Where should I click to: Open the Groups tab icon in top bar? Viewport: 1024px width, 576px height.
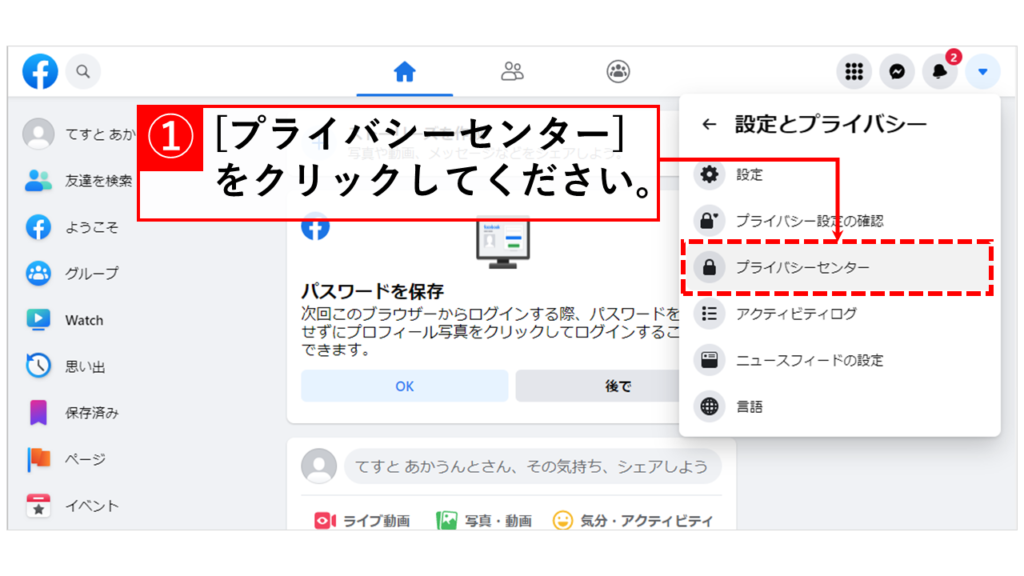coord(618,71)
